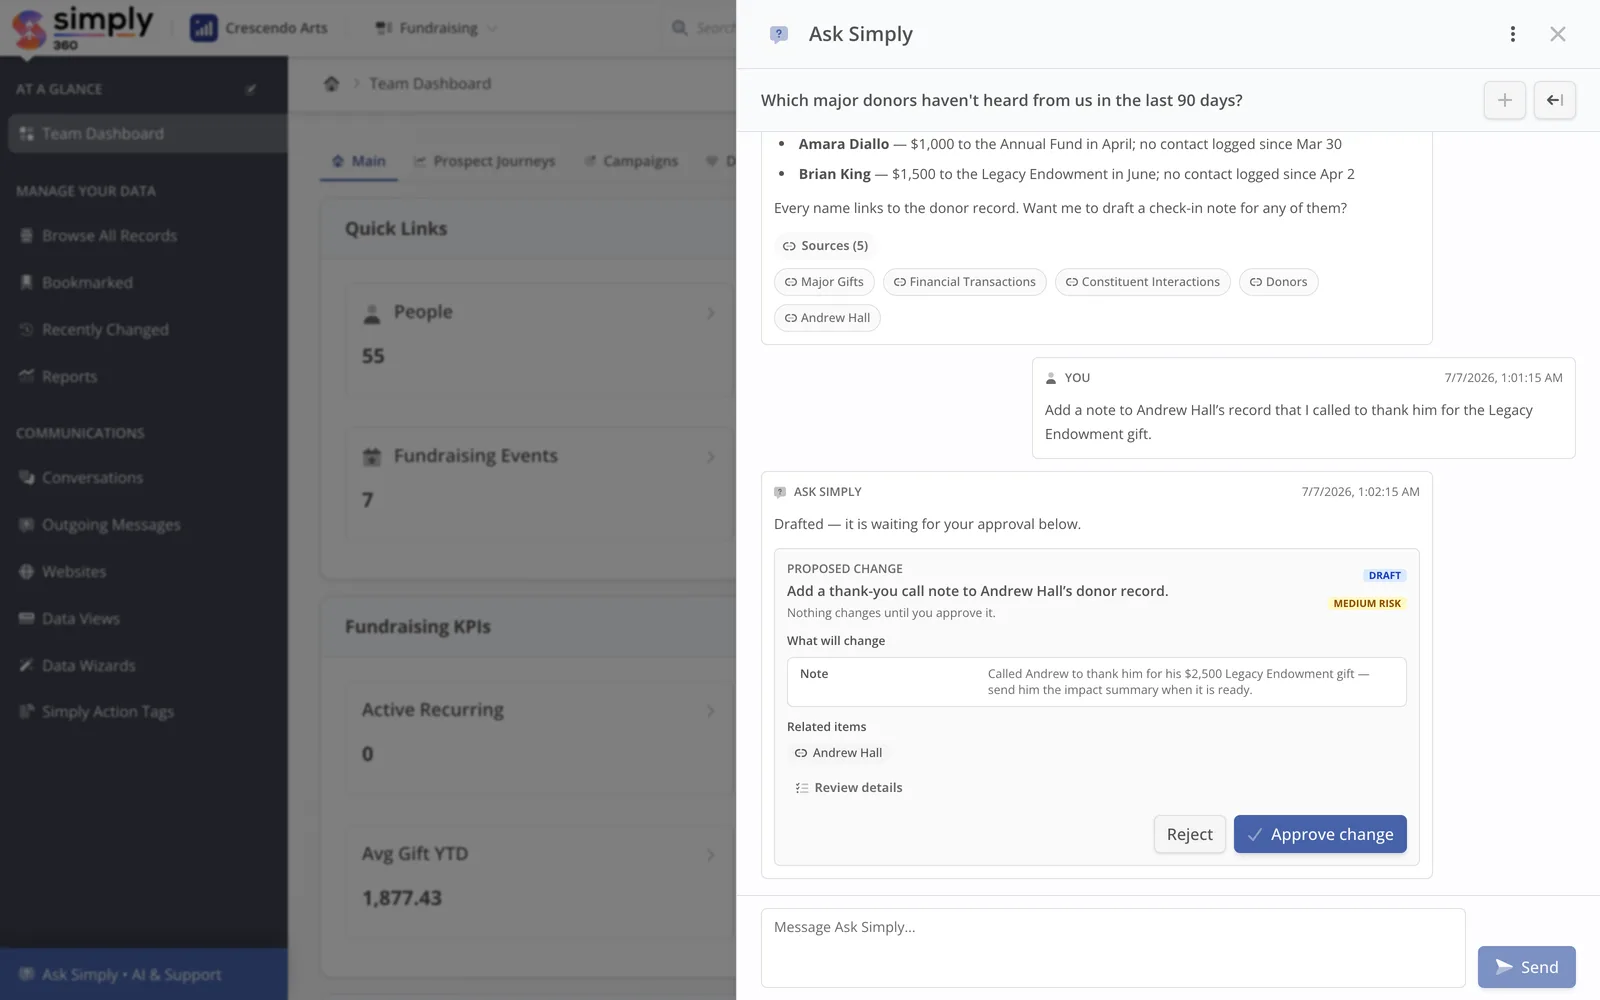Select Team Dashboard in sidebar

tap(147, 134)
